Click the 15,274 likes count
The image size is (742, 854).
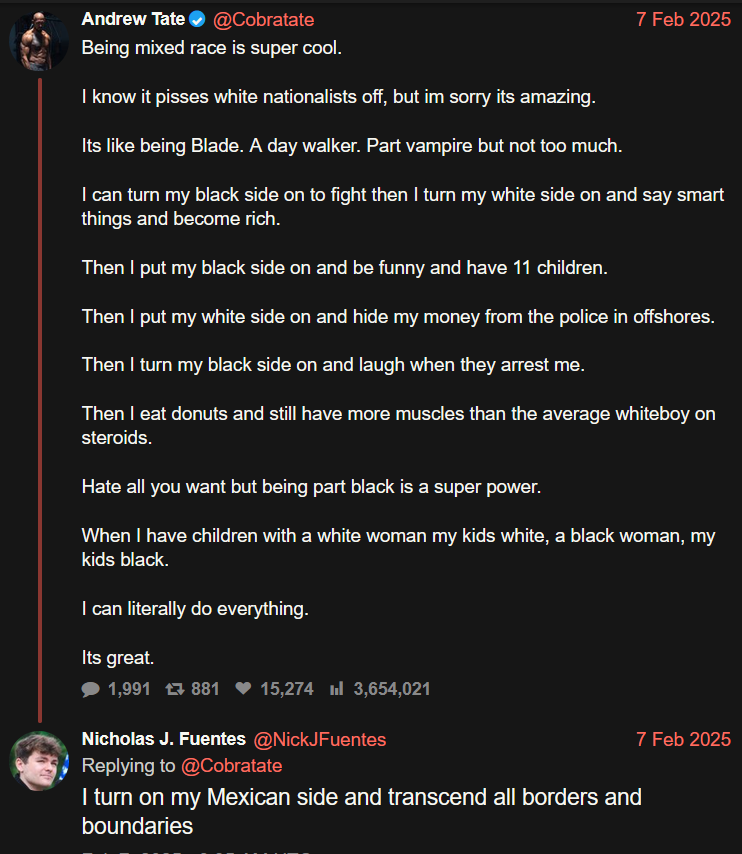click(287, 689)
